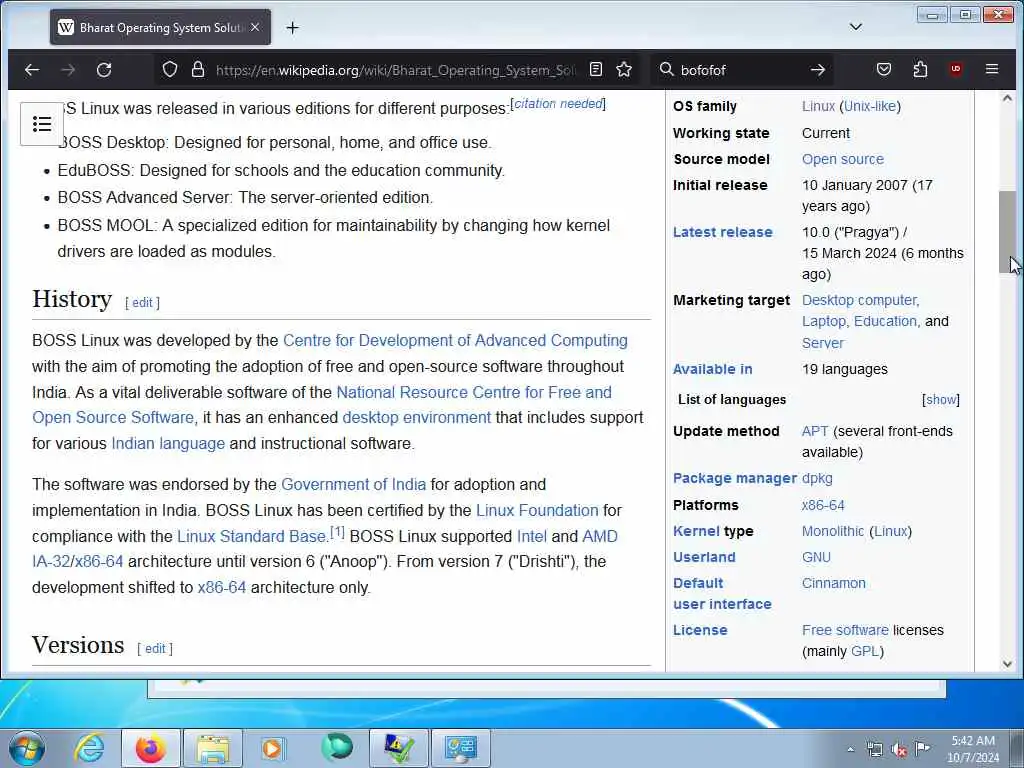Expand the List of languages with show

point(941,400)
